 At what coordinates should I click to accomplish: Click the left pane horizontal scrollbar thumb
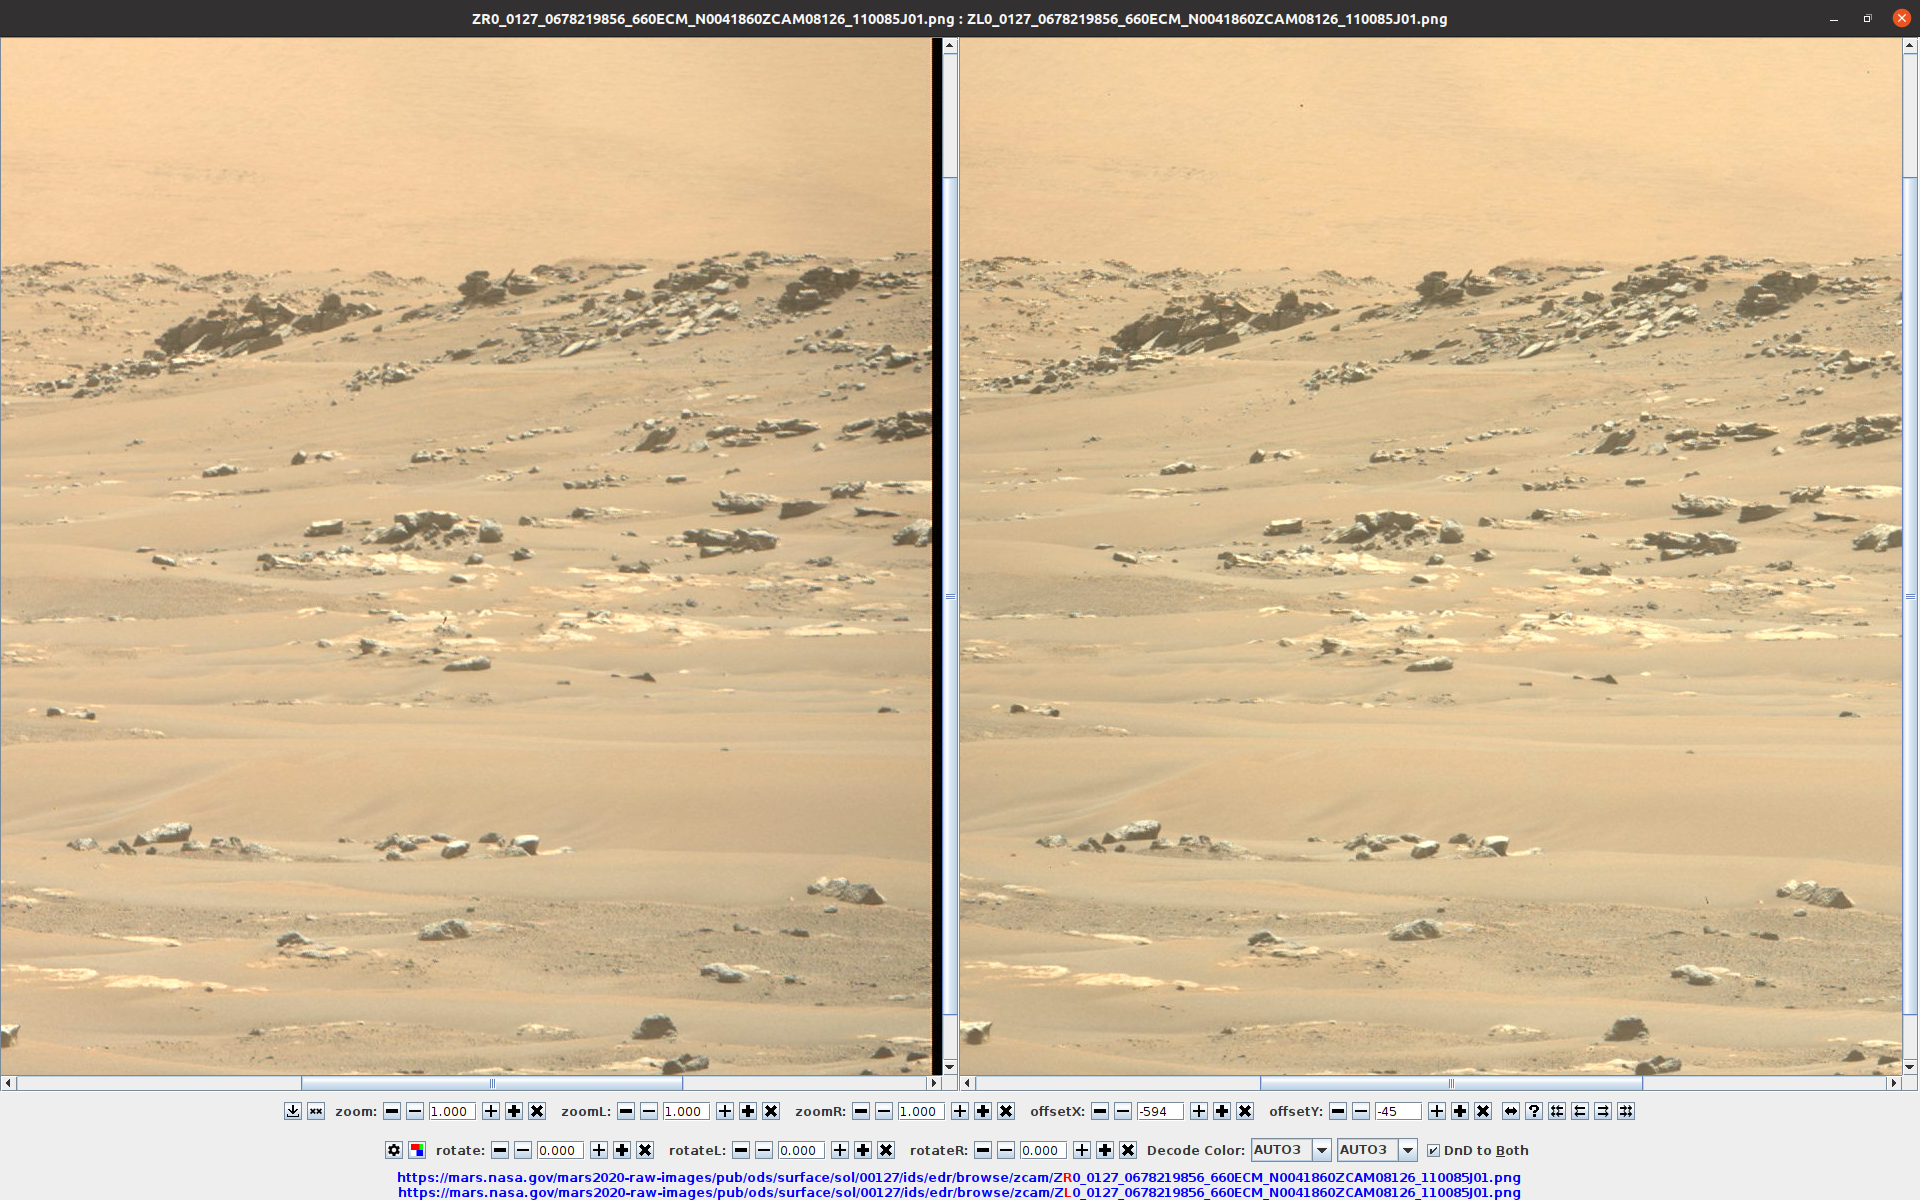491,1083
